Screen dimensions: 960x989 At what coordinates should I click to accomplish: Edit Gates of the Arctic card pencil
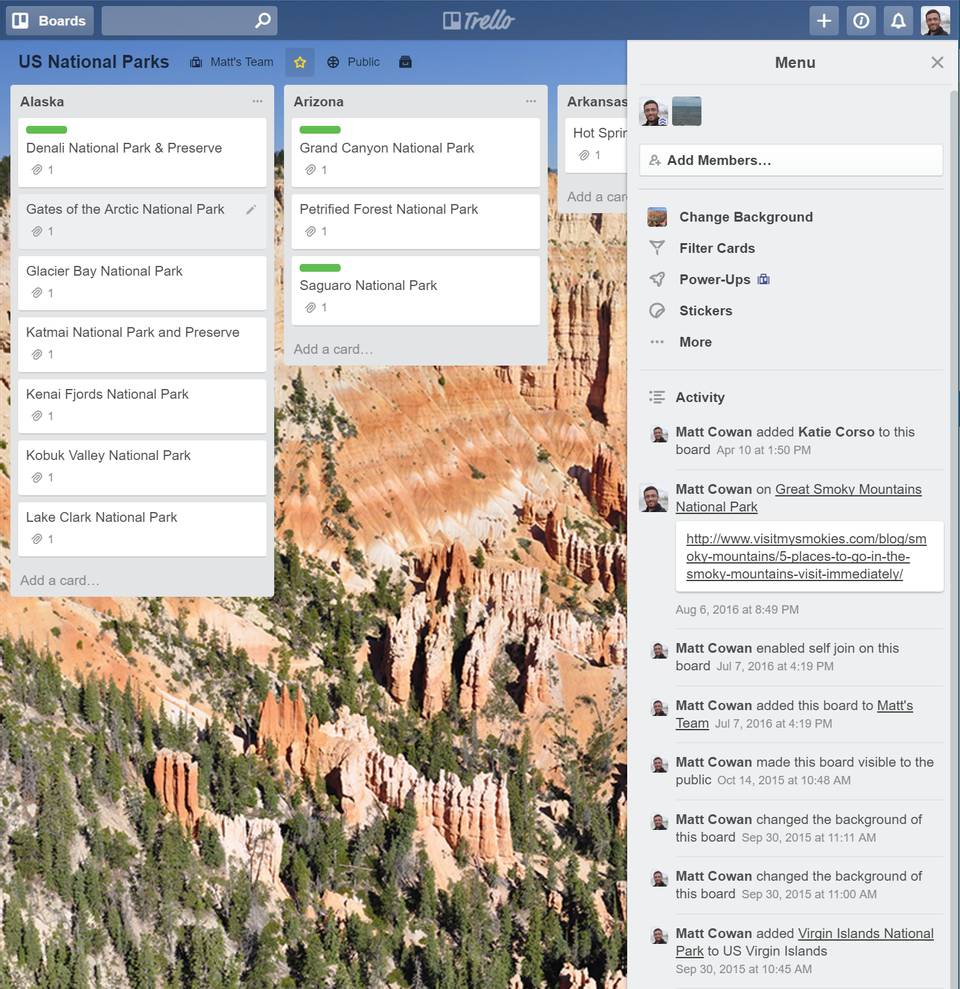point(251,209)
